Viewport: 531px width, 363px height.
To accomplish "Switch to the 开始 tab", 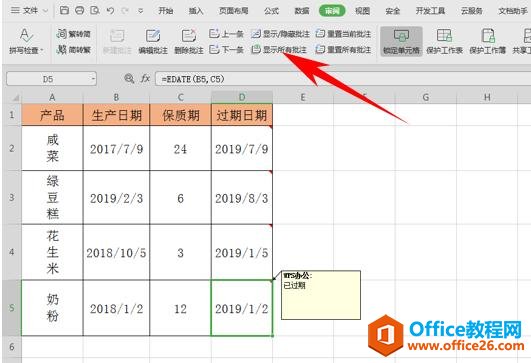I will click(x=166, y=11).
